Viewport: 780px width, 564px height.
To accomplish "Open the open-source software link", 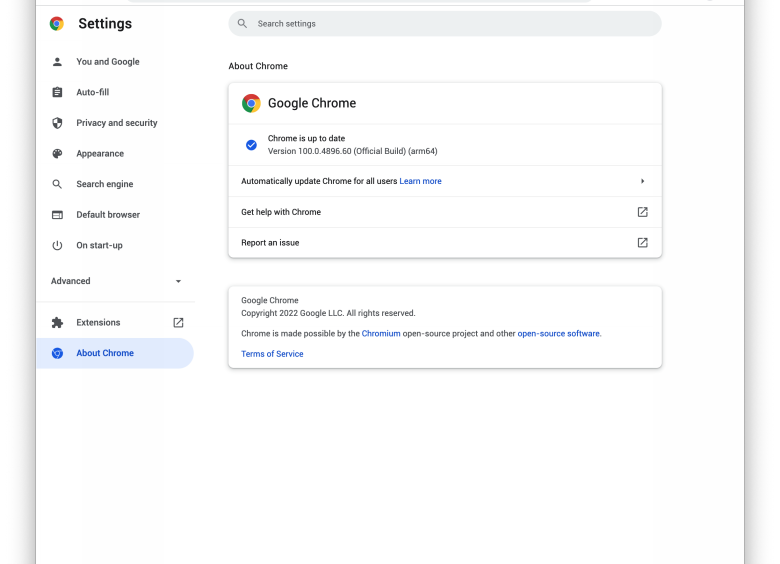I will [558, 333].
